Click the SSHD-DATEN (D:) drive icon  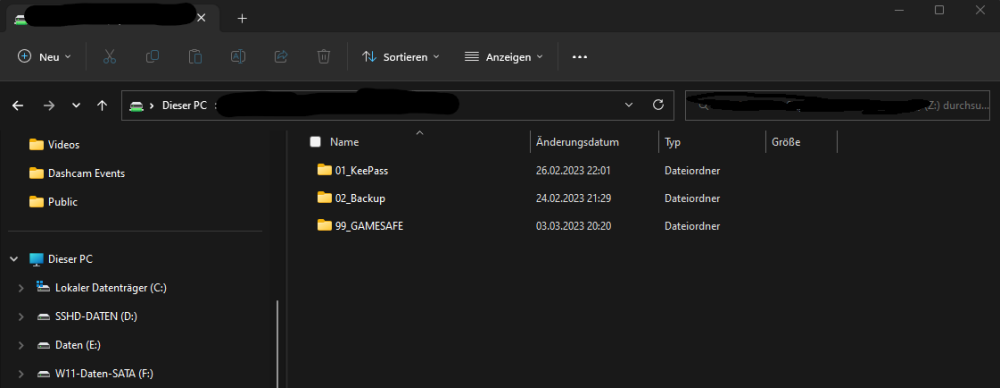[x=43, y=317]
